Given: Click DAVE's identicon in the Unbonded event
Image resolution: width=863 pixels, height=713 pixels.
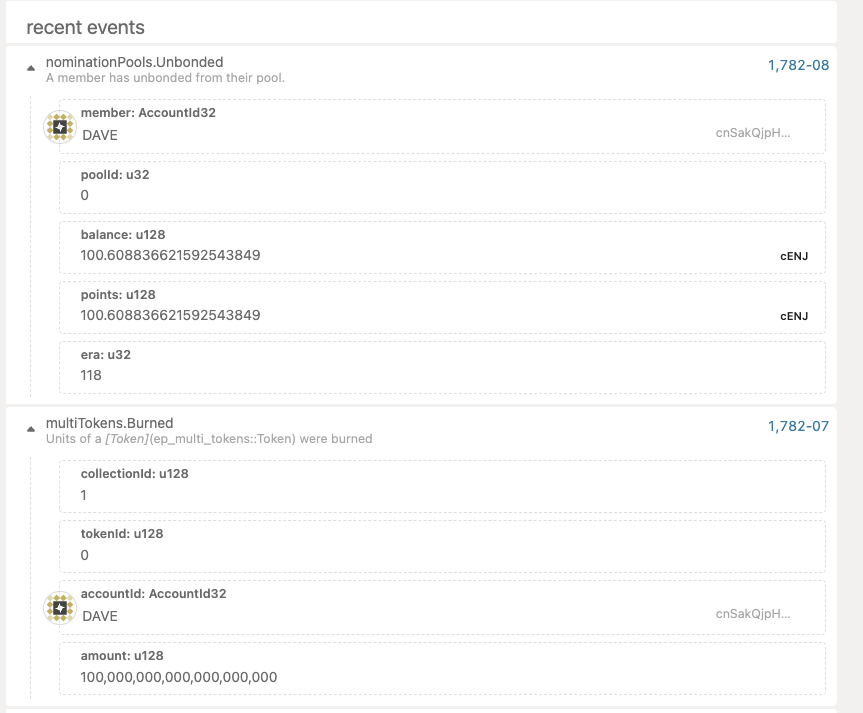Looking at the screenshot, I should [x=59, y=127].
